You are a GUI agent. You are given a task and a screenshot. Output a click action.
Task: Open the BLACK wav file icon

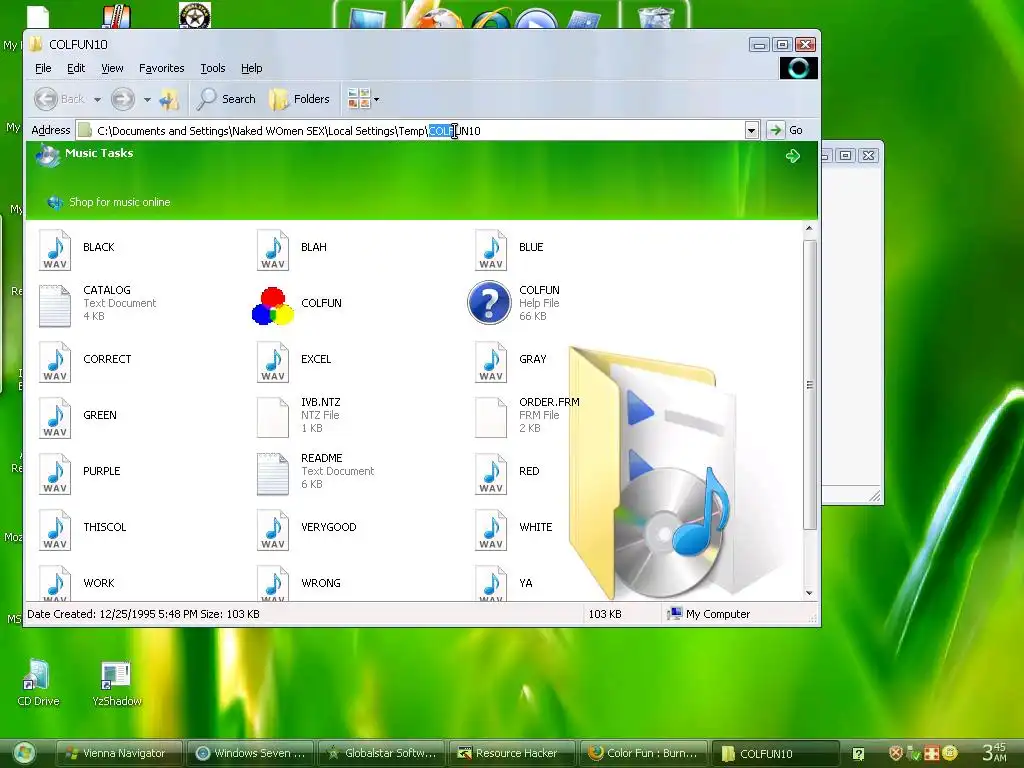tap(55, 249)
